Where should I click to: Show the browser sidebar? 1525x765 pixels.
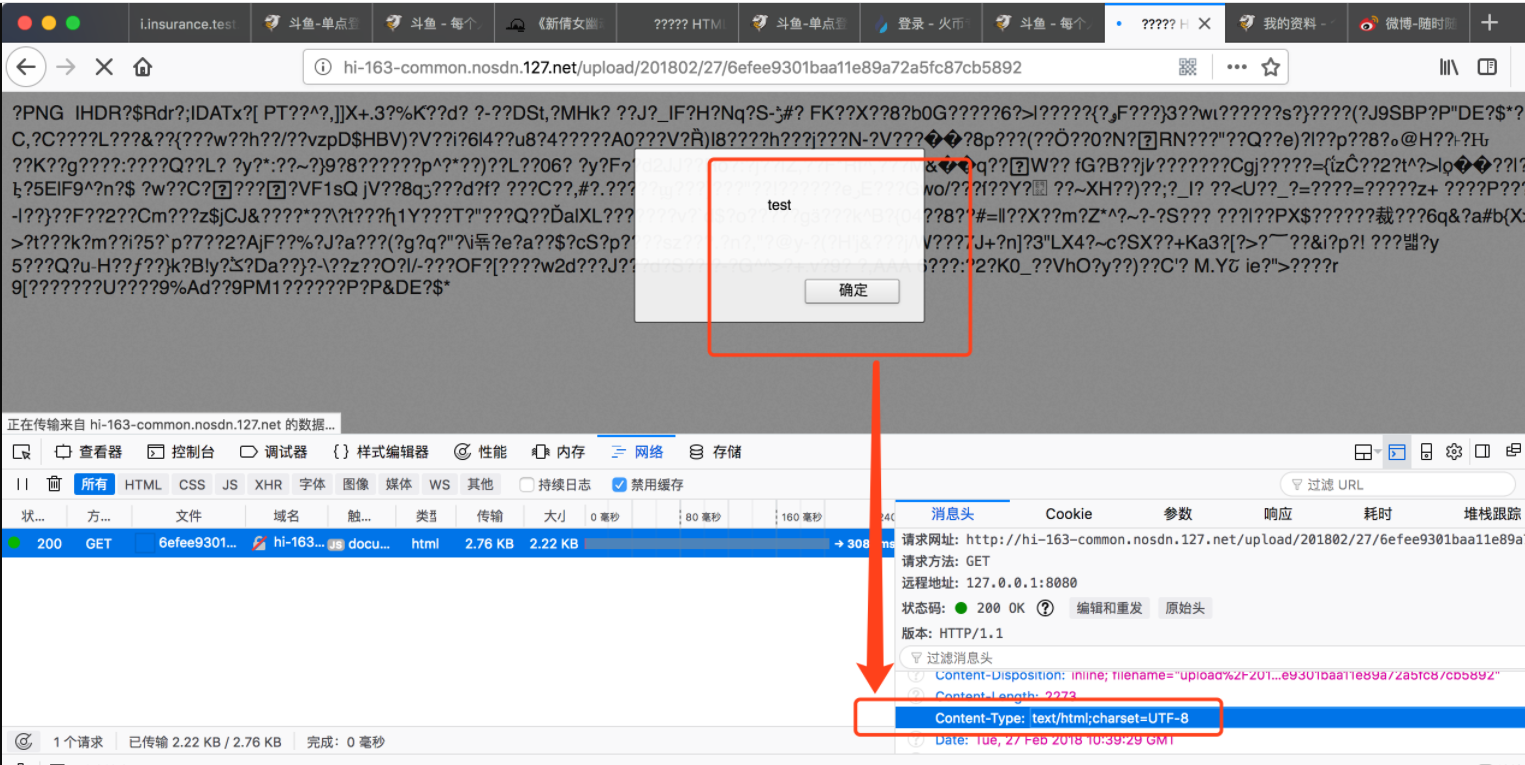point(1487,67)
